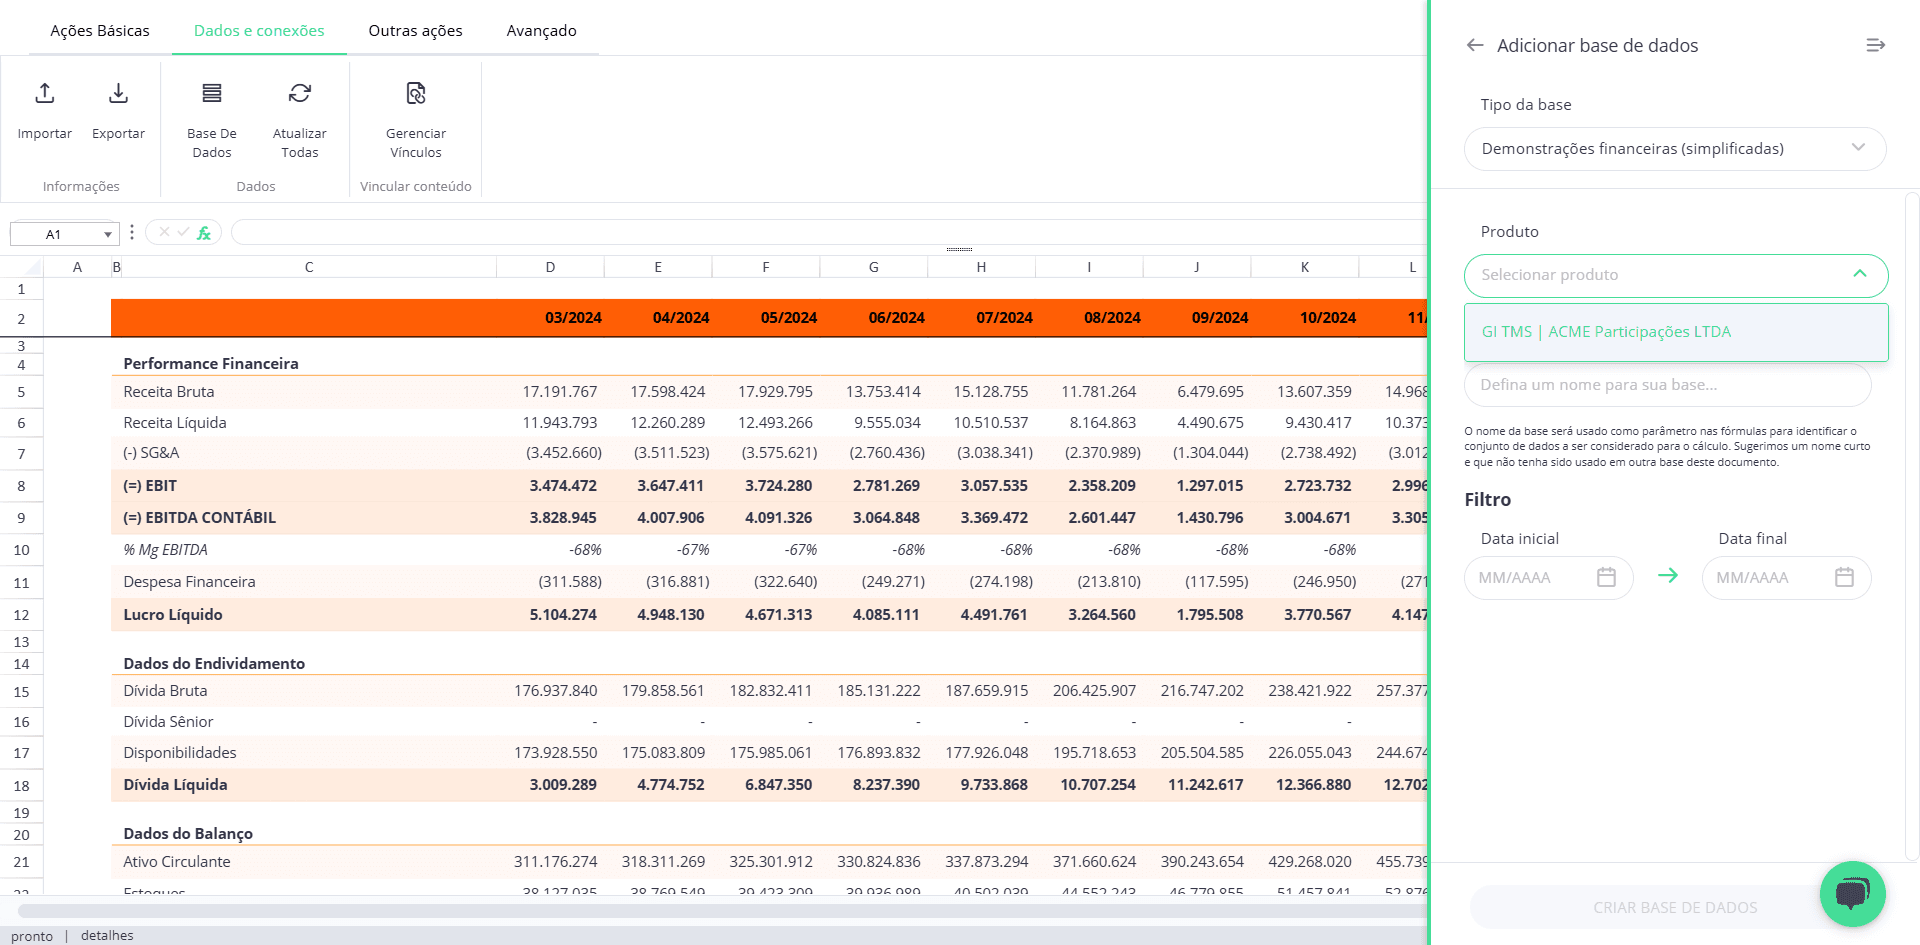
Task: Click cell value 5.104.274
Action: click(563, 614)
